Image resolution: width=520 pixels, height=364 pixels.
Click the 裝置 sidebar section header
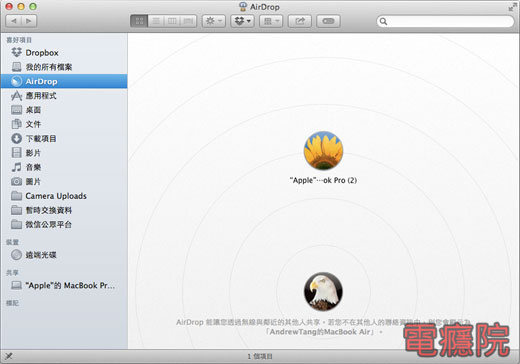click(13, 242)
